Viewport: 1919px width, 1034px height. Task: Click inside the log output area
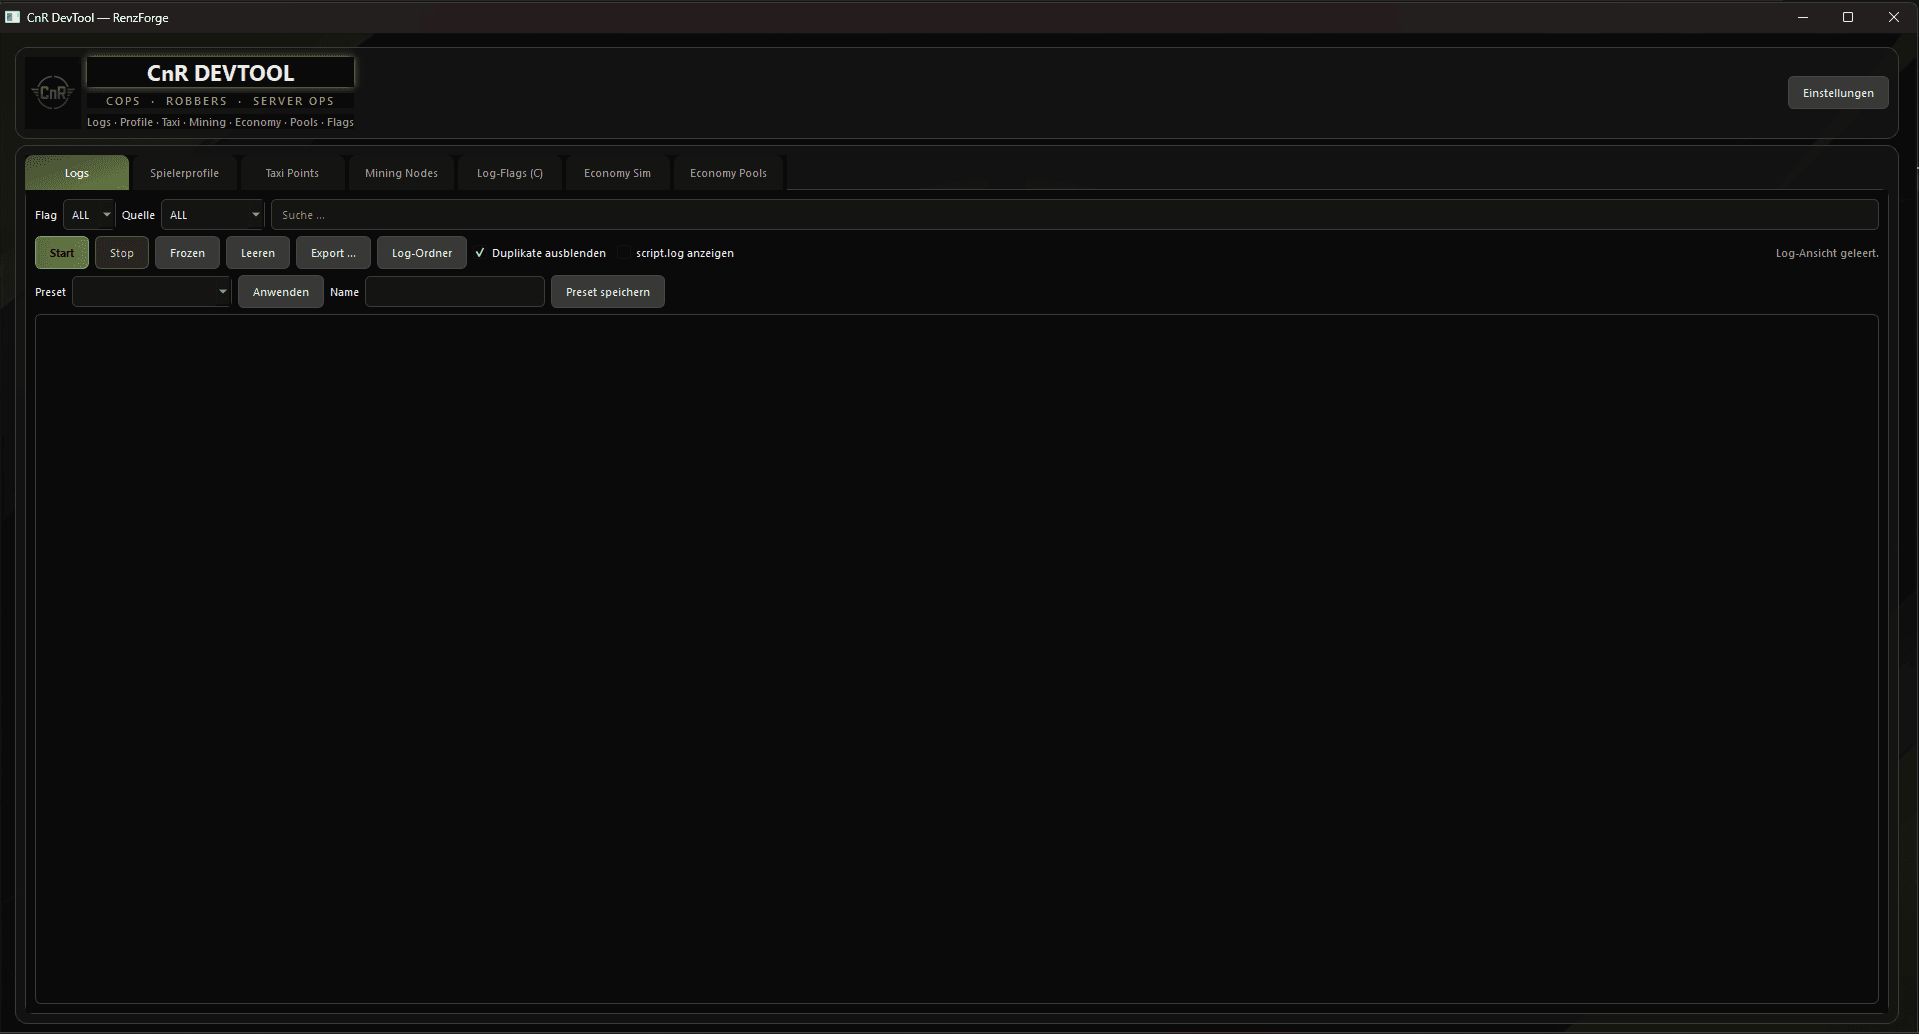coord(957,659)
